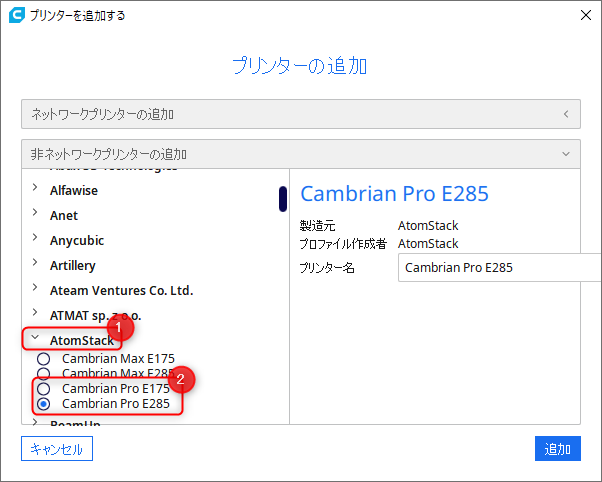Select the Alfawise label in printer list
The height and width of the screenshot is (482, 602).
pyautogui.click(x=74, y=190)
